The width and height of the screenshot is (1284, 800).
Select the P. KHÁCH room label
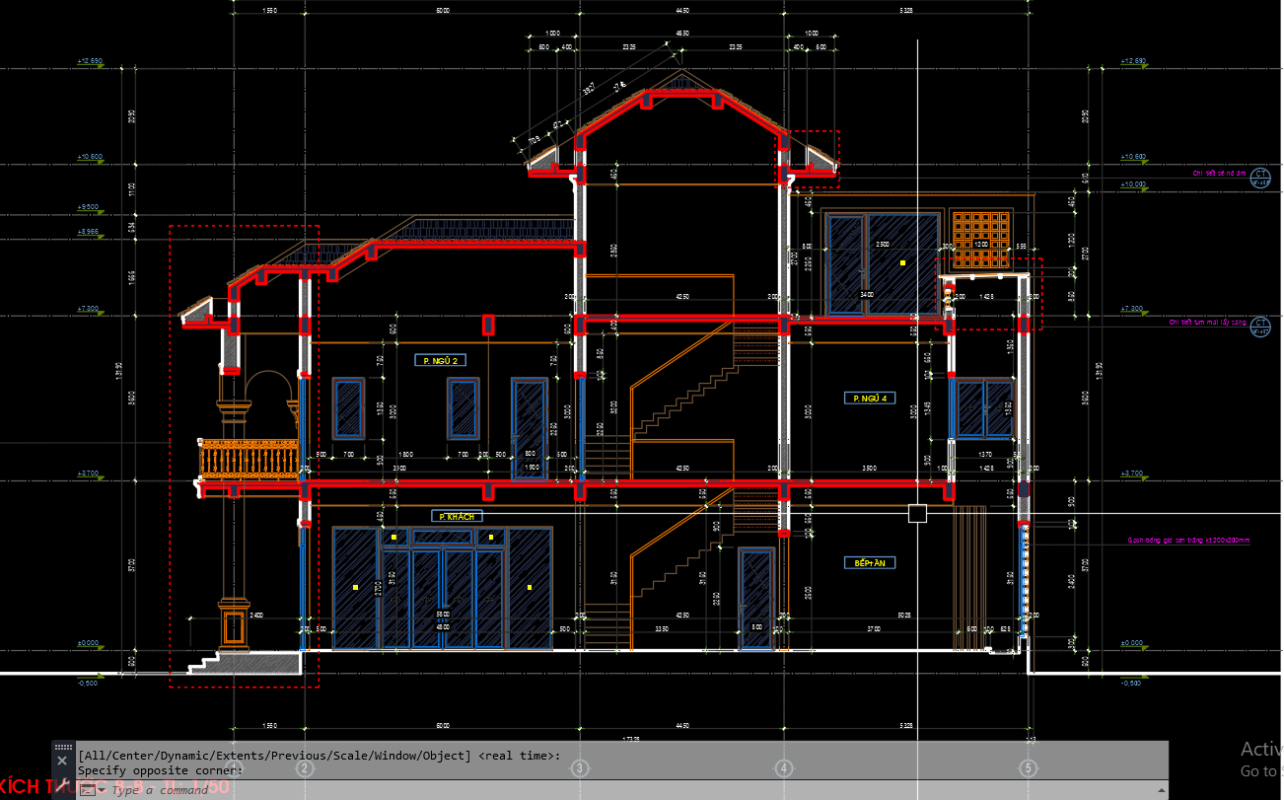pos(456,516)
